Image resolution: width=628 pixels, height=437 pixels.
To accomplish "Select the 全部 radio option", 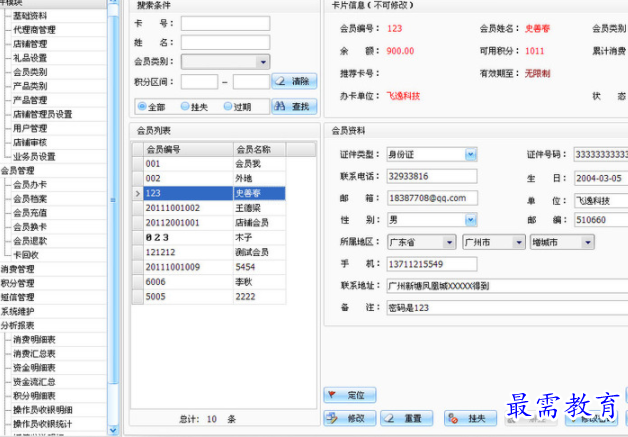I will (151, 107).
